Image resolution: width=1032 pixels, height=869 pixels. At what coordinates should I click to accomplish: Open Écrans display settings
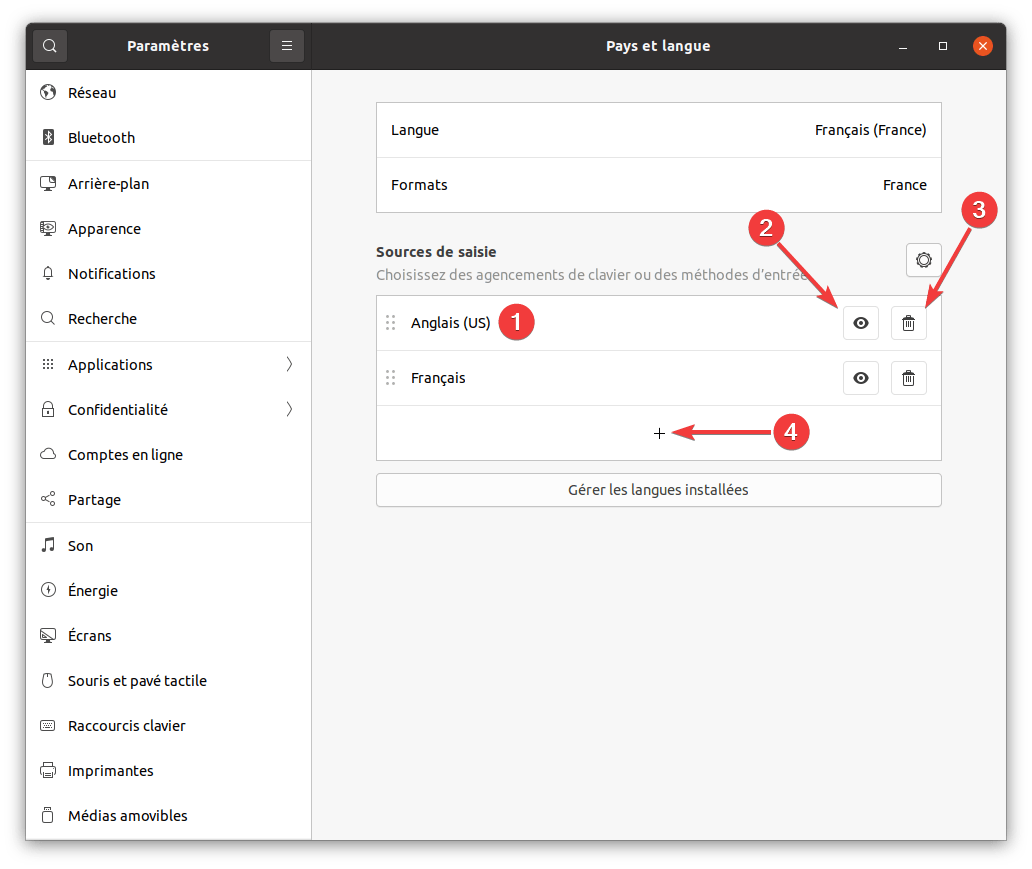point(89,636)
